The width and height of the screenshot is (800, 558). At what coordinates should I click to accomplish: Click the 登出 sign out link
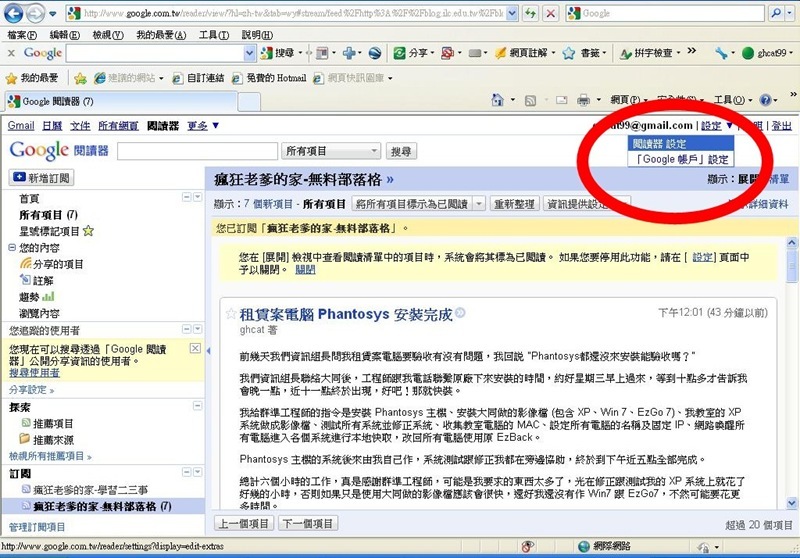782,125
